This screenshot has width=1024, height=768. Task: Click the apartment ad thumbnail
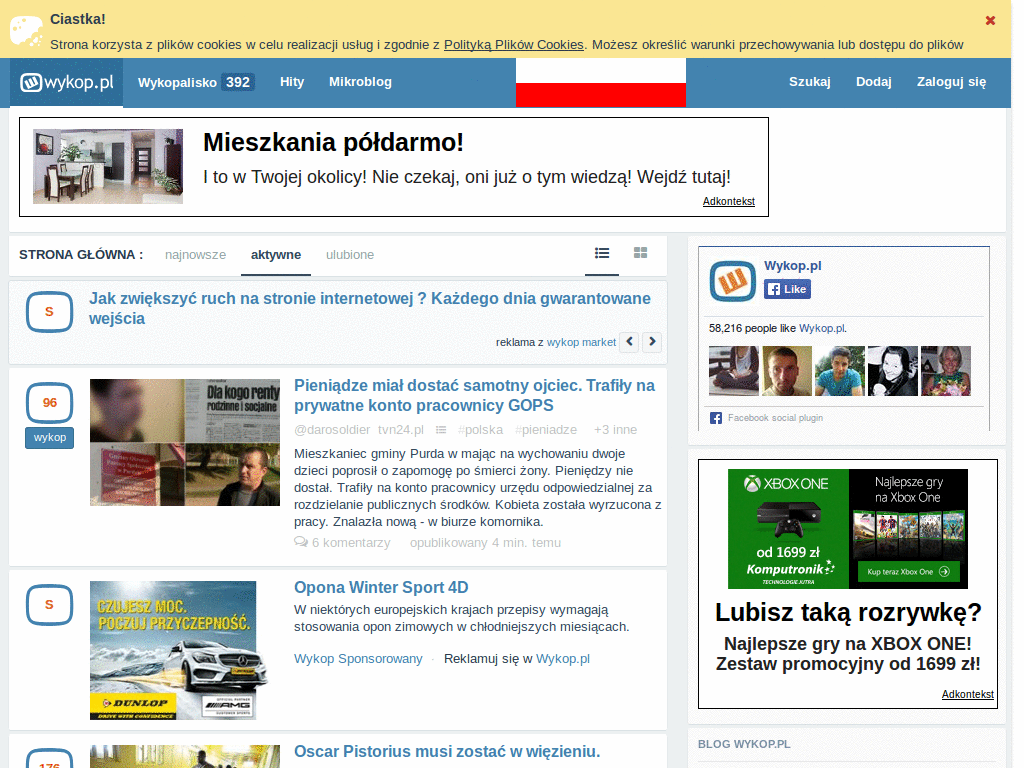108,167
